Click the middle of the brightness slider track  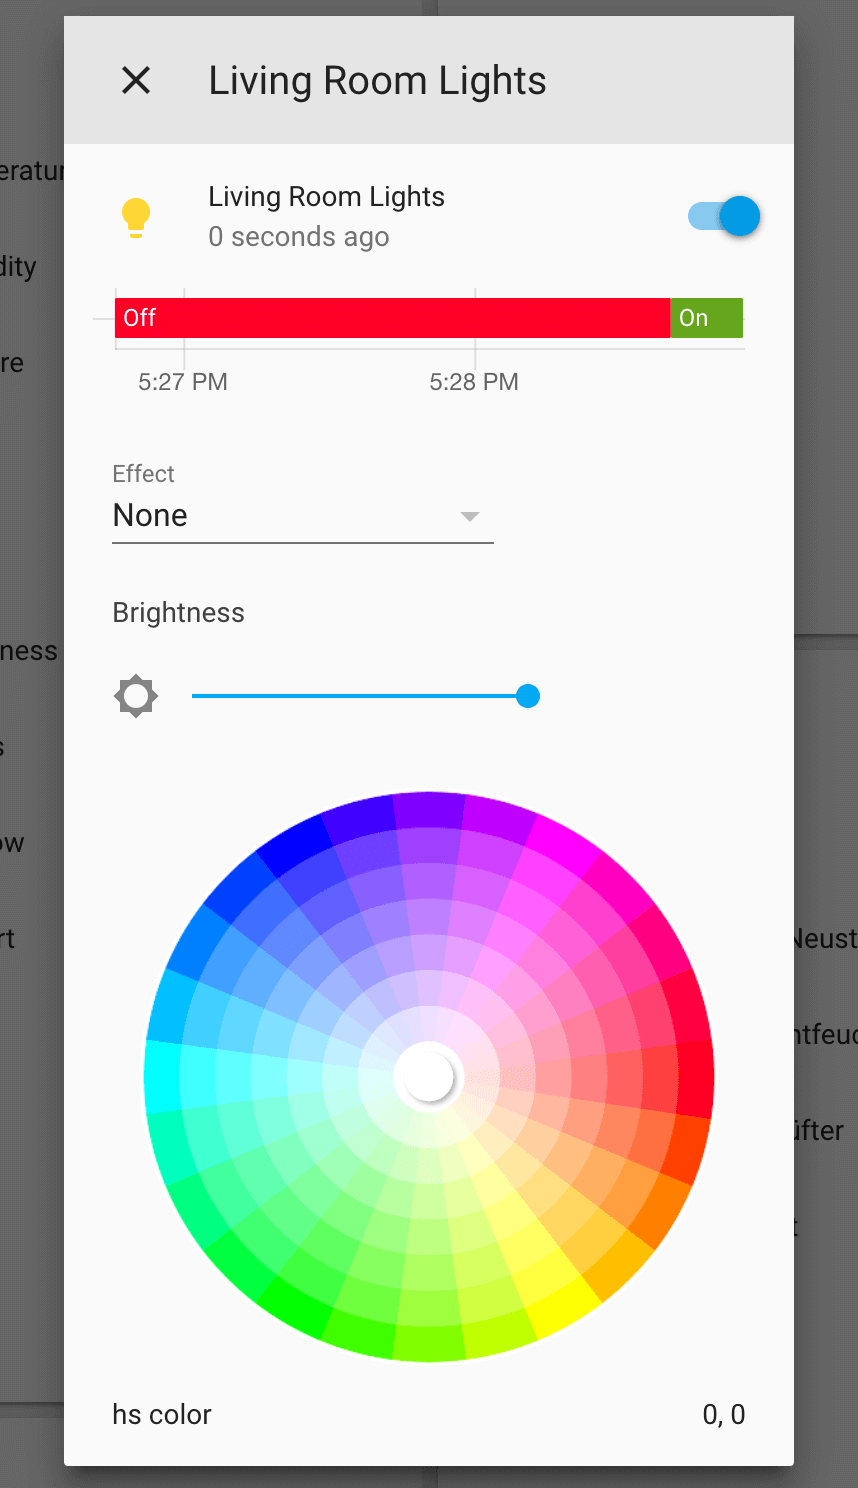[360, 696]
